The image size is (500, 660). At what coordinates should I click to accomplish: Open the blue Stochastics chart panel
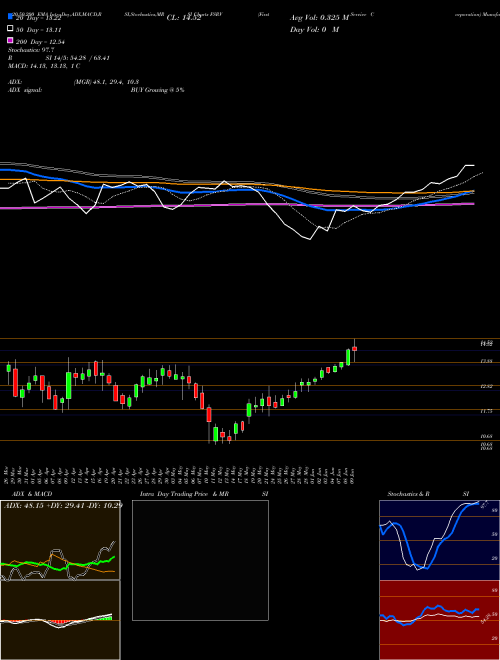pyautogui.click(x=439, y=540)
